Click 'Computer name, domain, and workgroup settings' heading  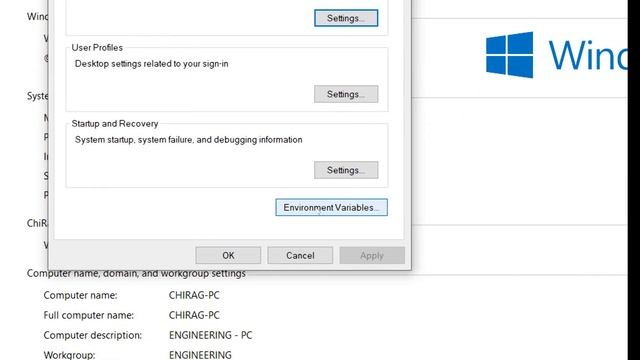click(136, 273)
